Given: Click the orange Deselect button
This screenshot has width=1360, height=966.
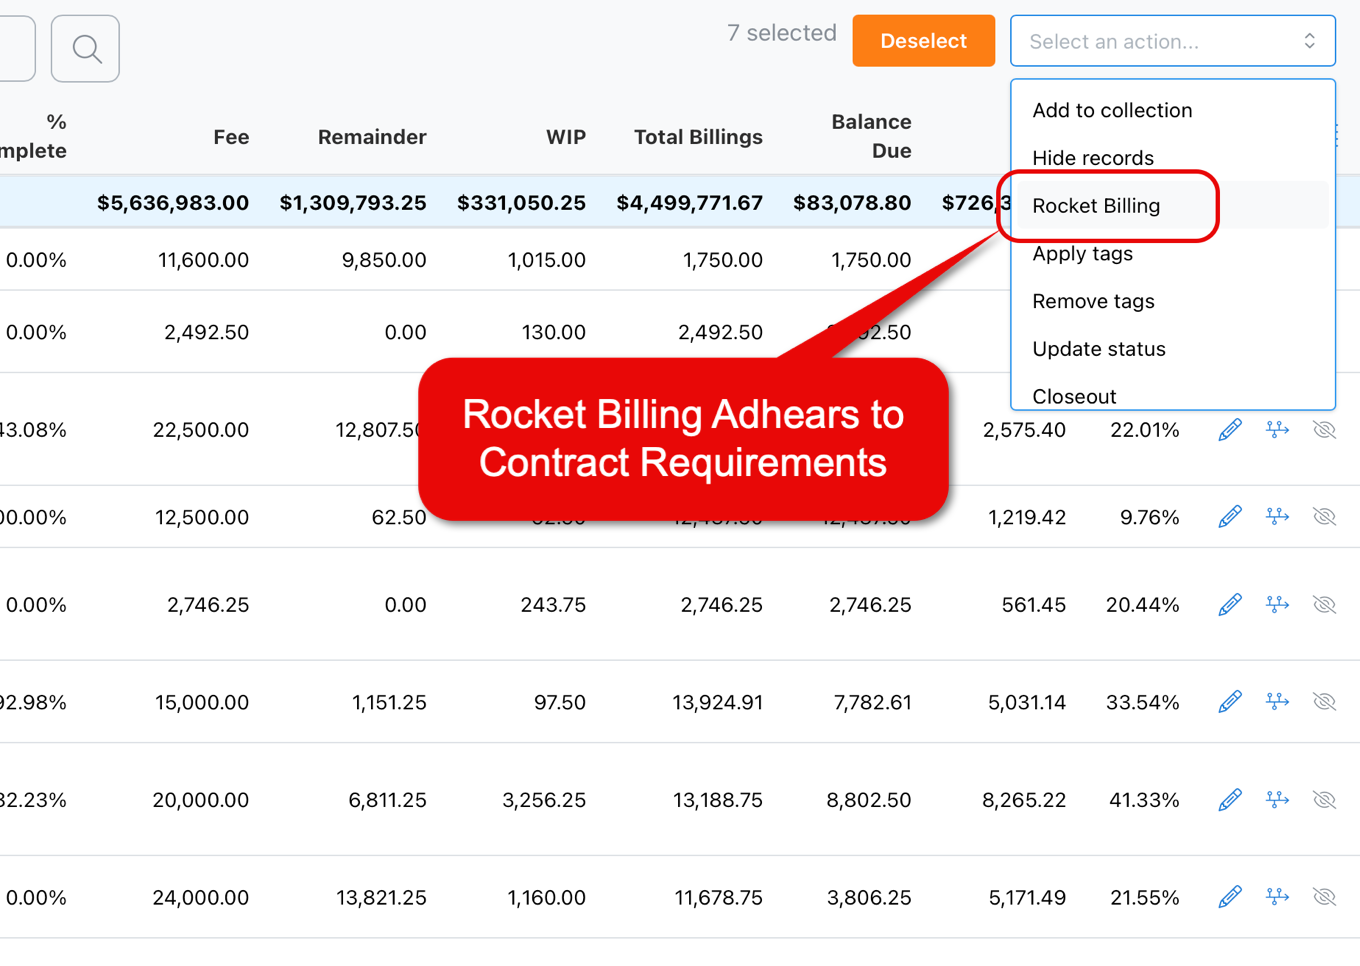Looking at the screenshot, I should pos(923,41).
